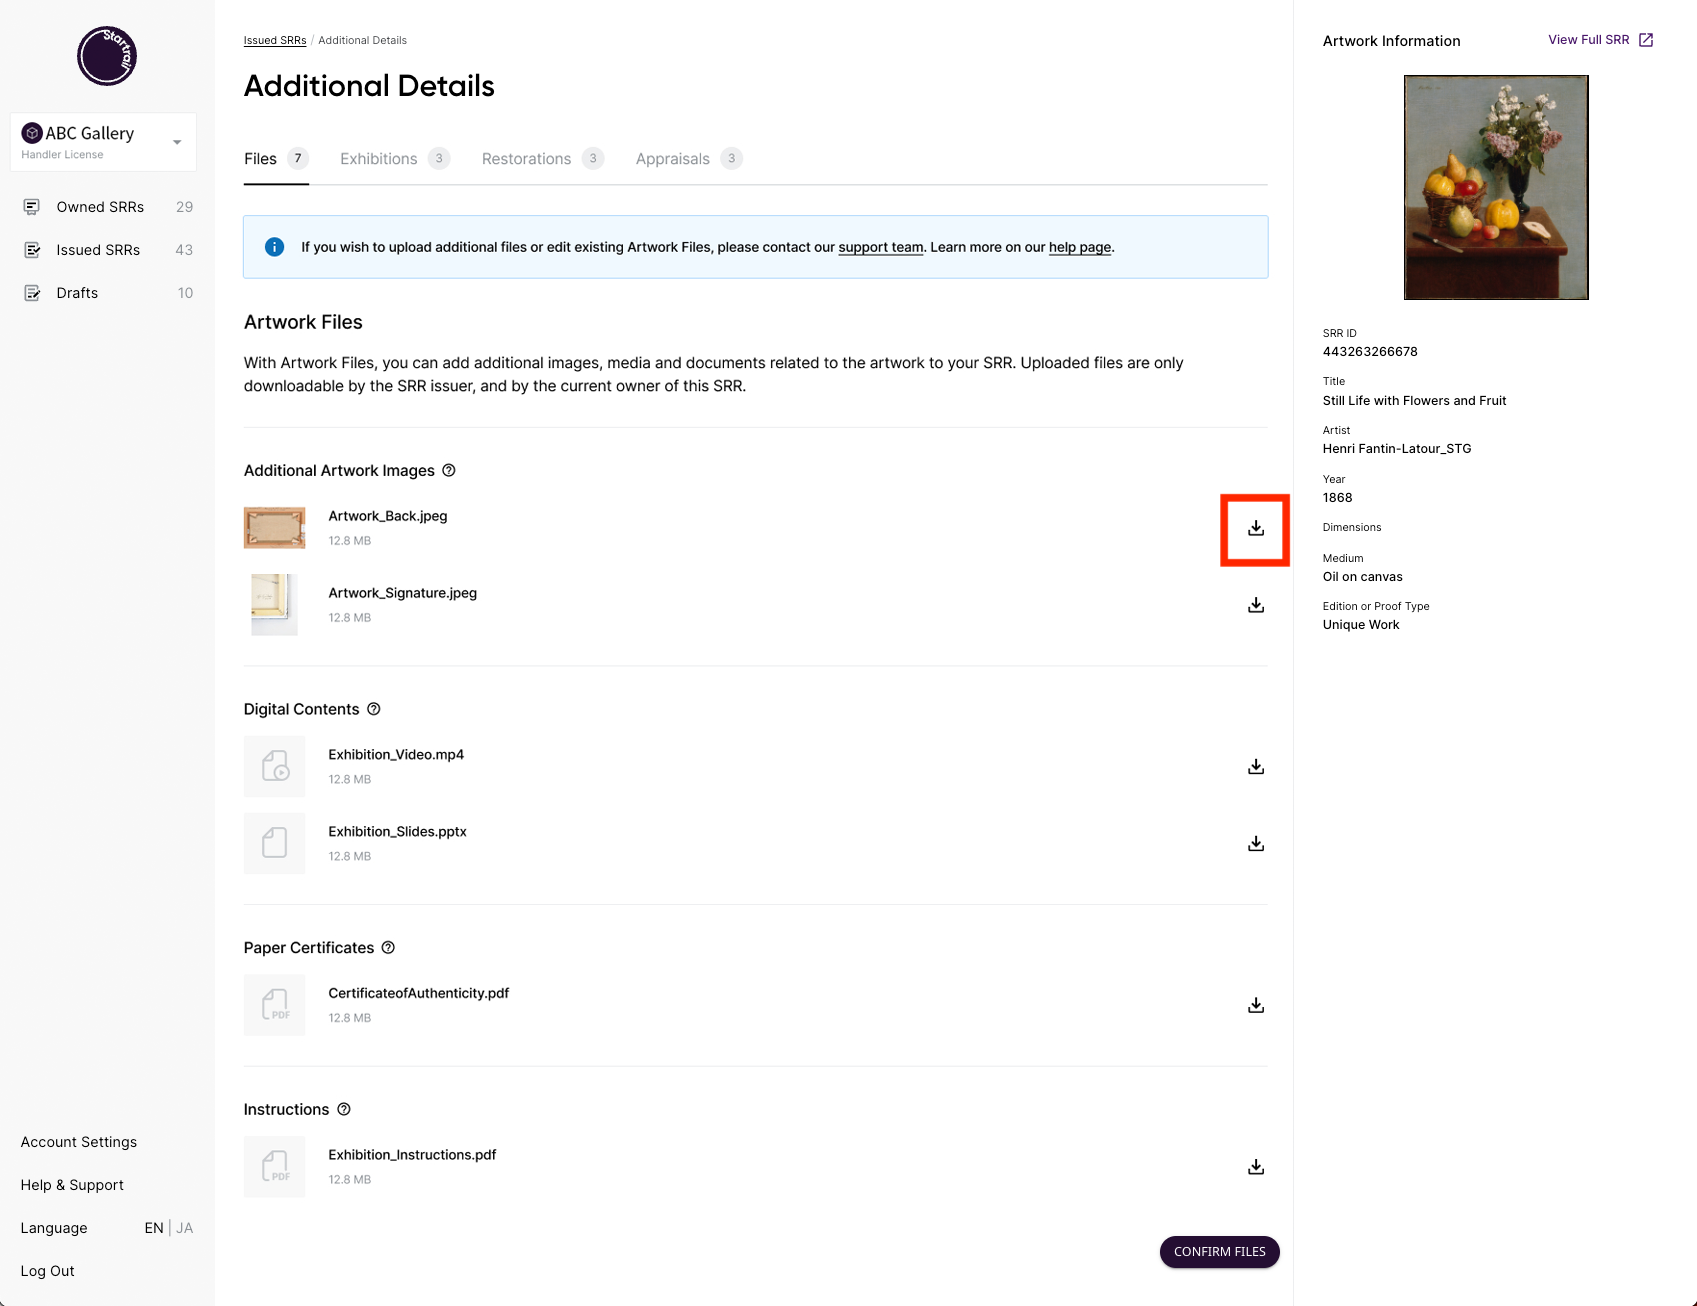
Task: Click the Startrail logo
Action: [x=107, y=56]
